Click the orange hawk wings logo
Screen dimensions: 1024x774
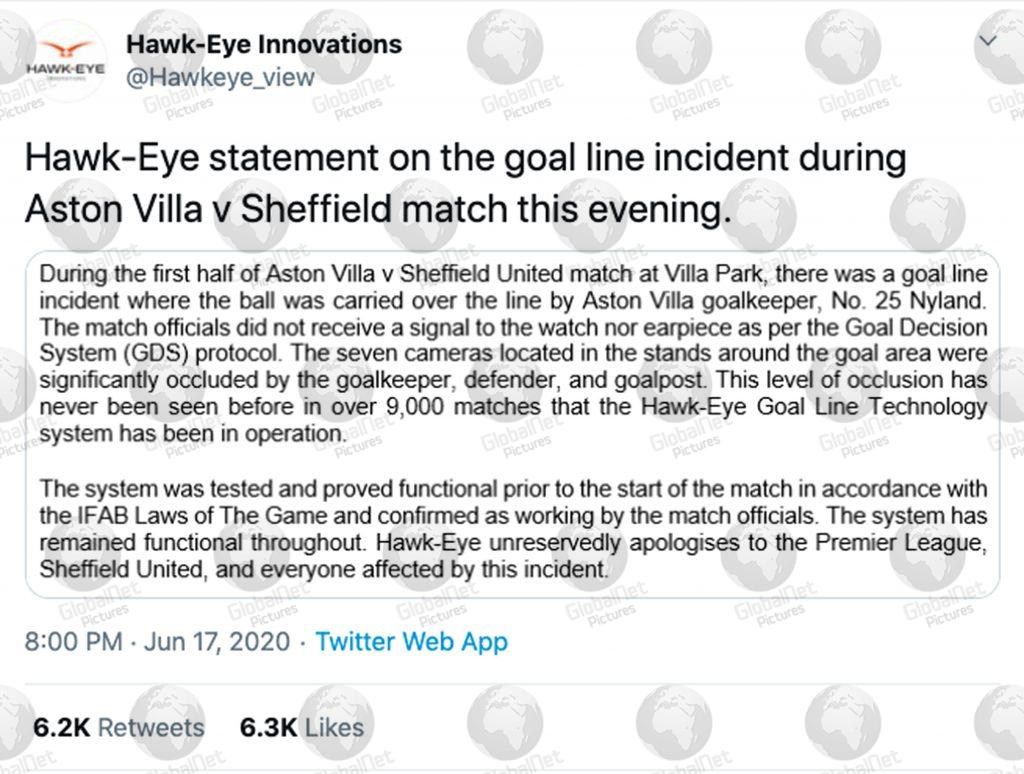point(65,50)
